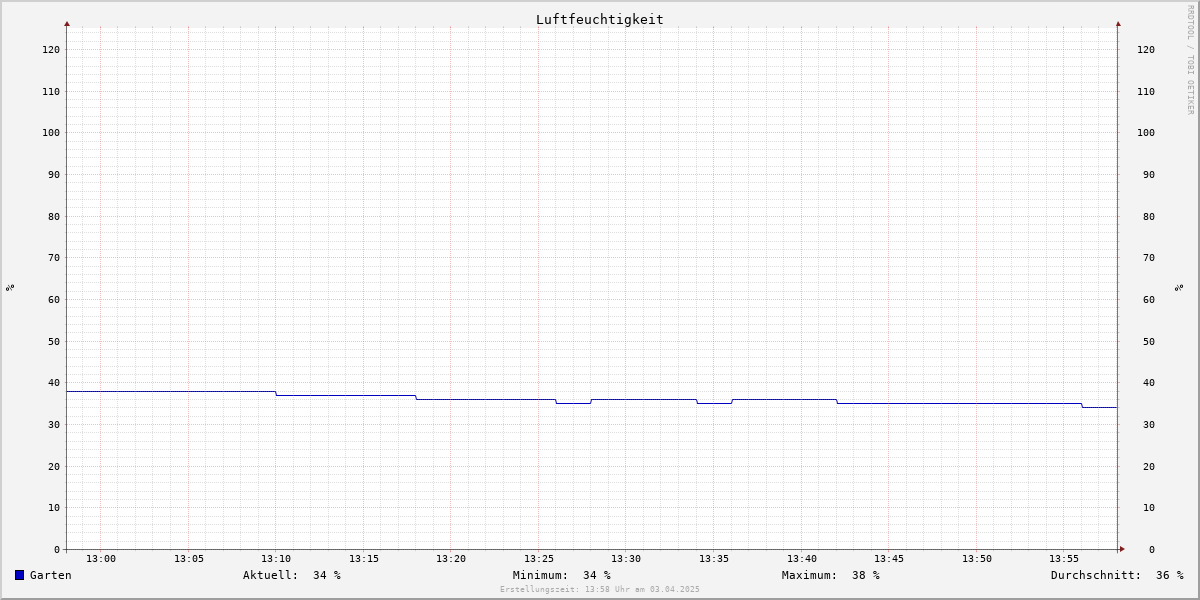1200x600 pixels.
Task: Click the % unit label on right axis
Action: [x=1179, y=287]
